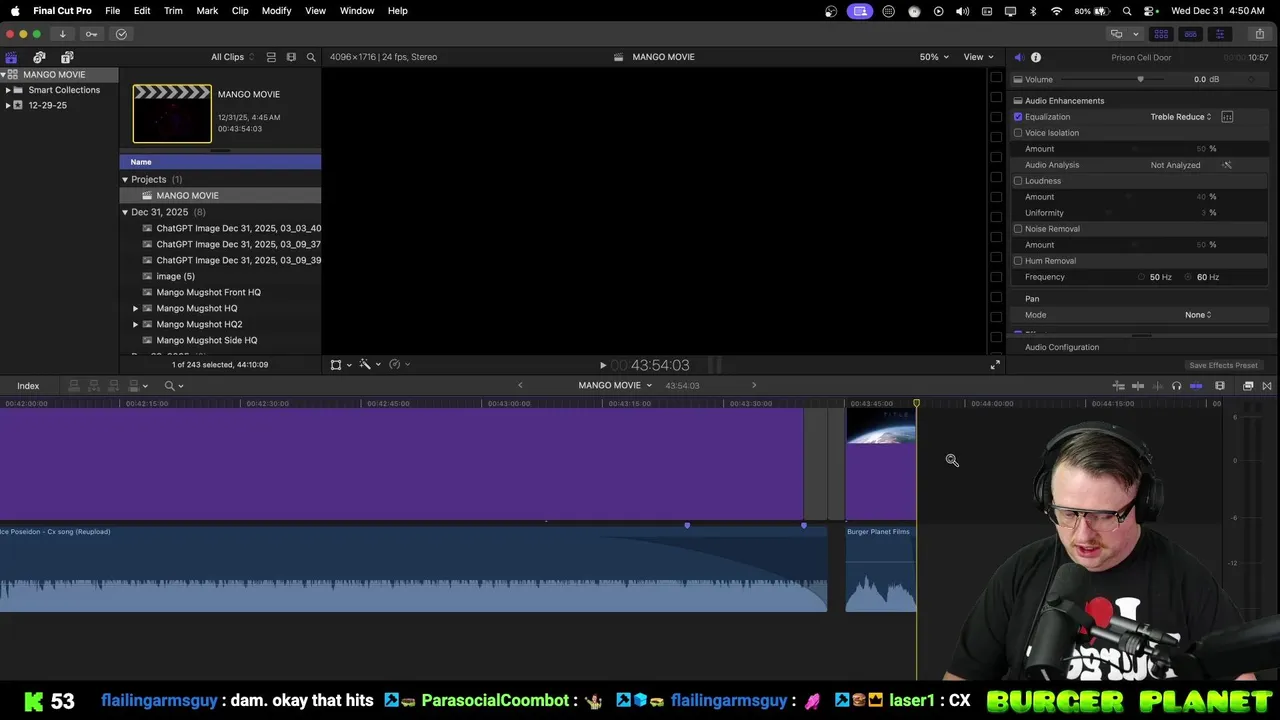Image resolution: width=1280 pixels, height=720 pixels.
Task: Click Share export icon in toolbar
Action: click(x=1259, y=34)
